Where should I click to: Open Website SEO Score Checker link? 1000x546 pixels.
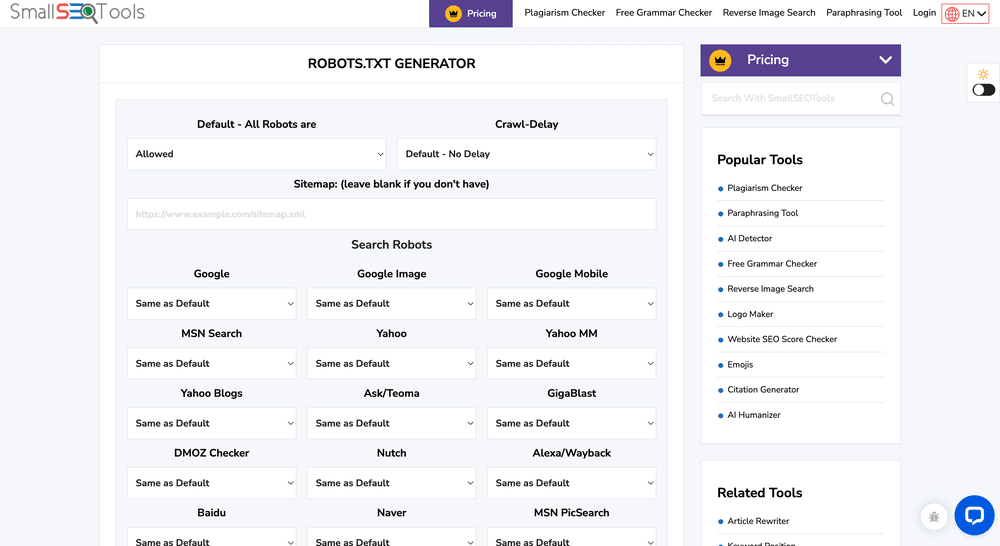click(x=782, y=339)
